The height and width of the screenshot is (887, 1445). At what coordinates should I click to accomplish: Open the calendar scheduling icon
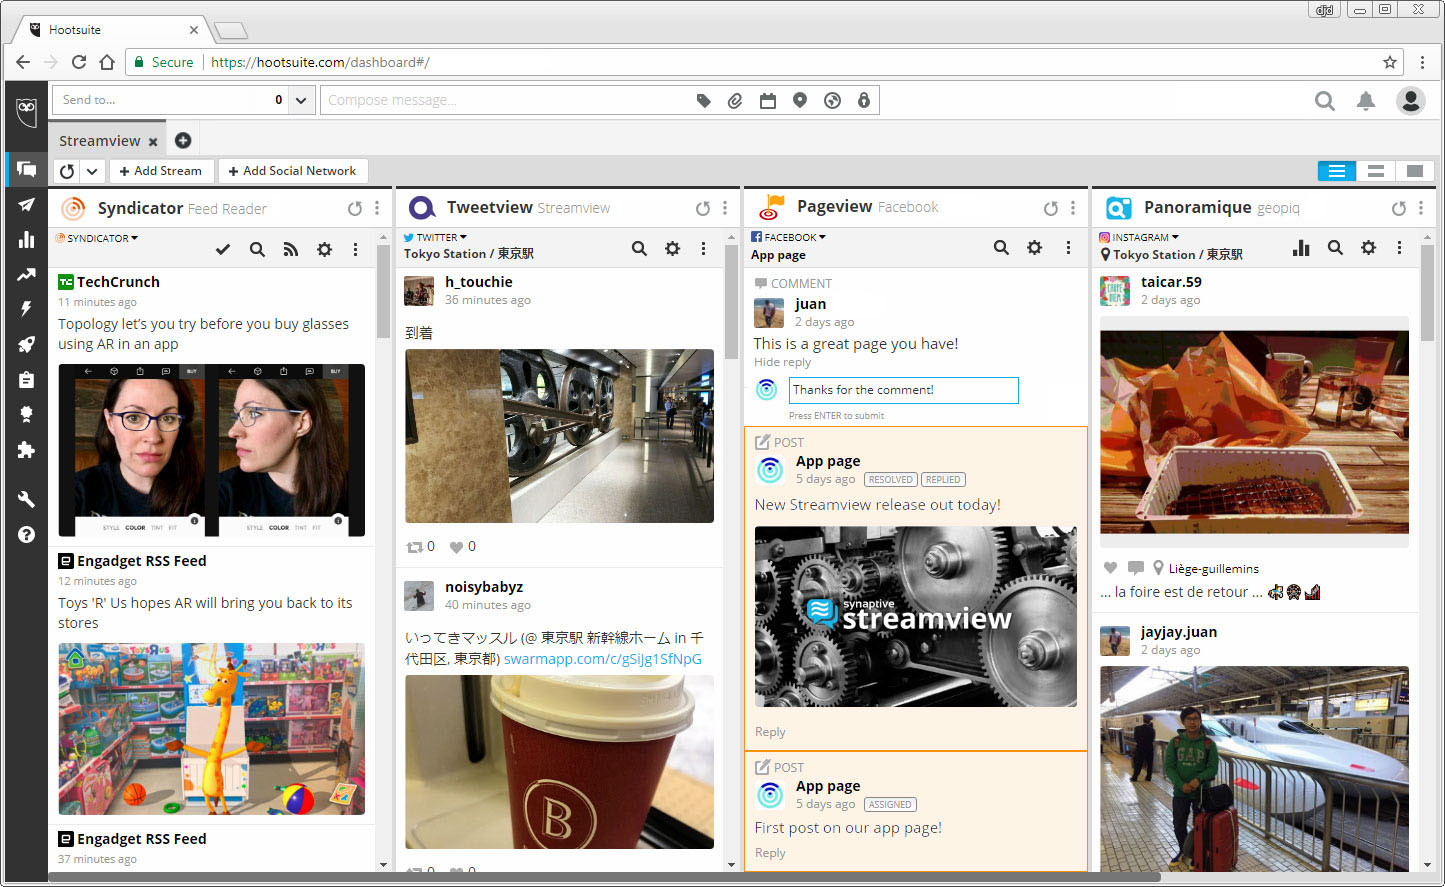(767, 100)
